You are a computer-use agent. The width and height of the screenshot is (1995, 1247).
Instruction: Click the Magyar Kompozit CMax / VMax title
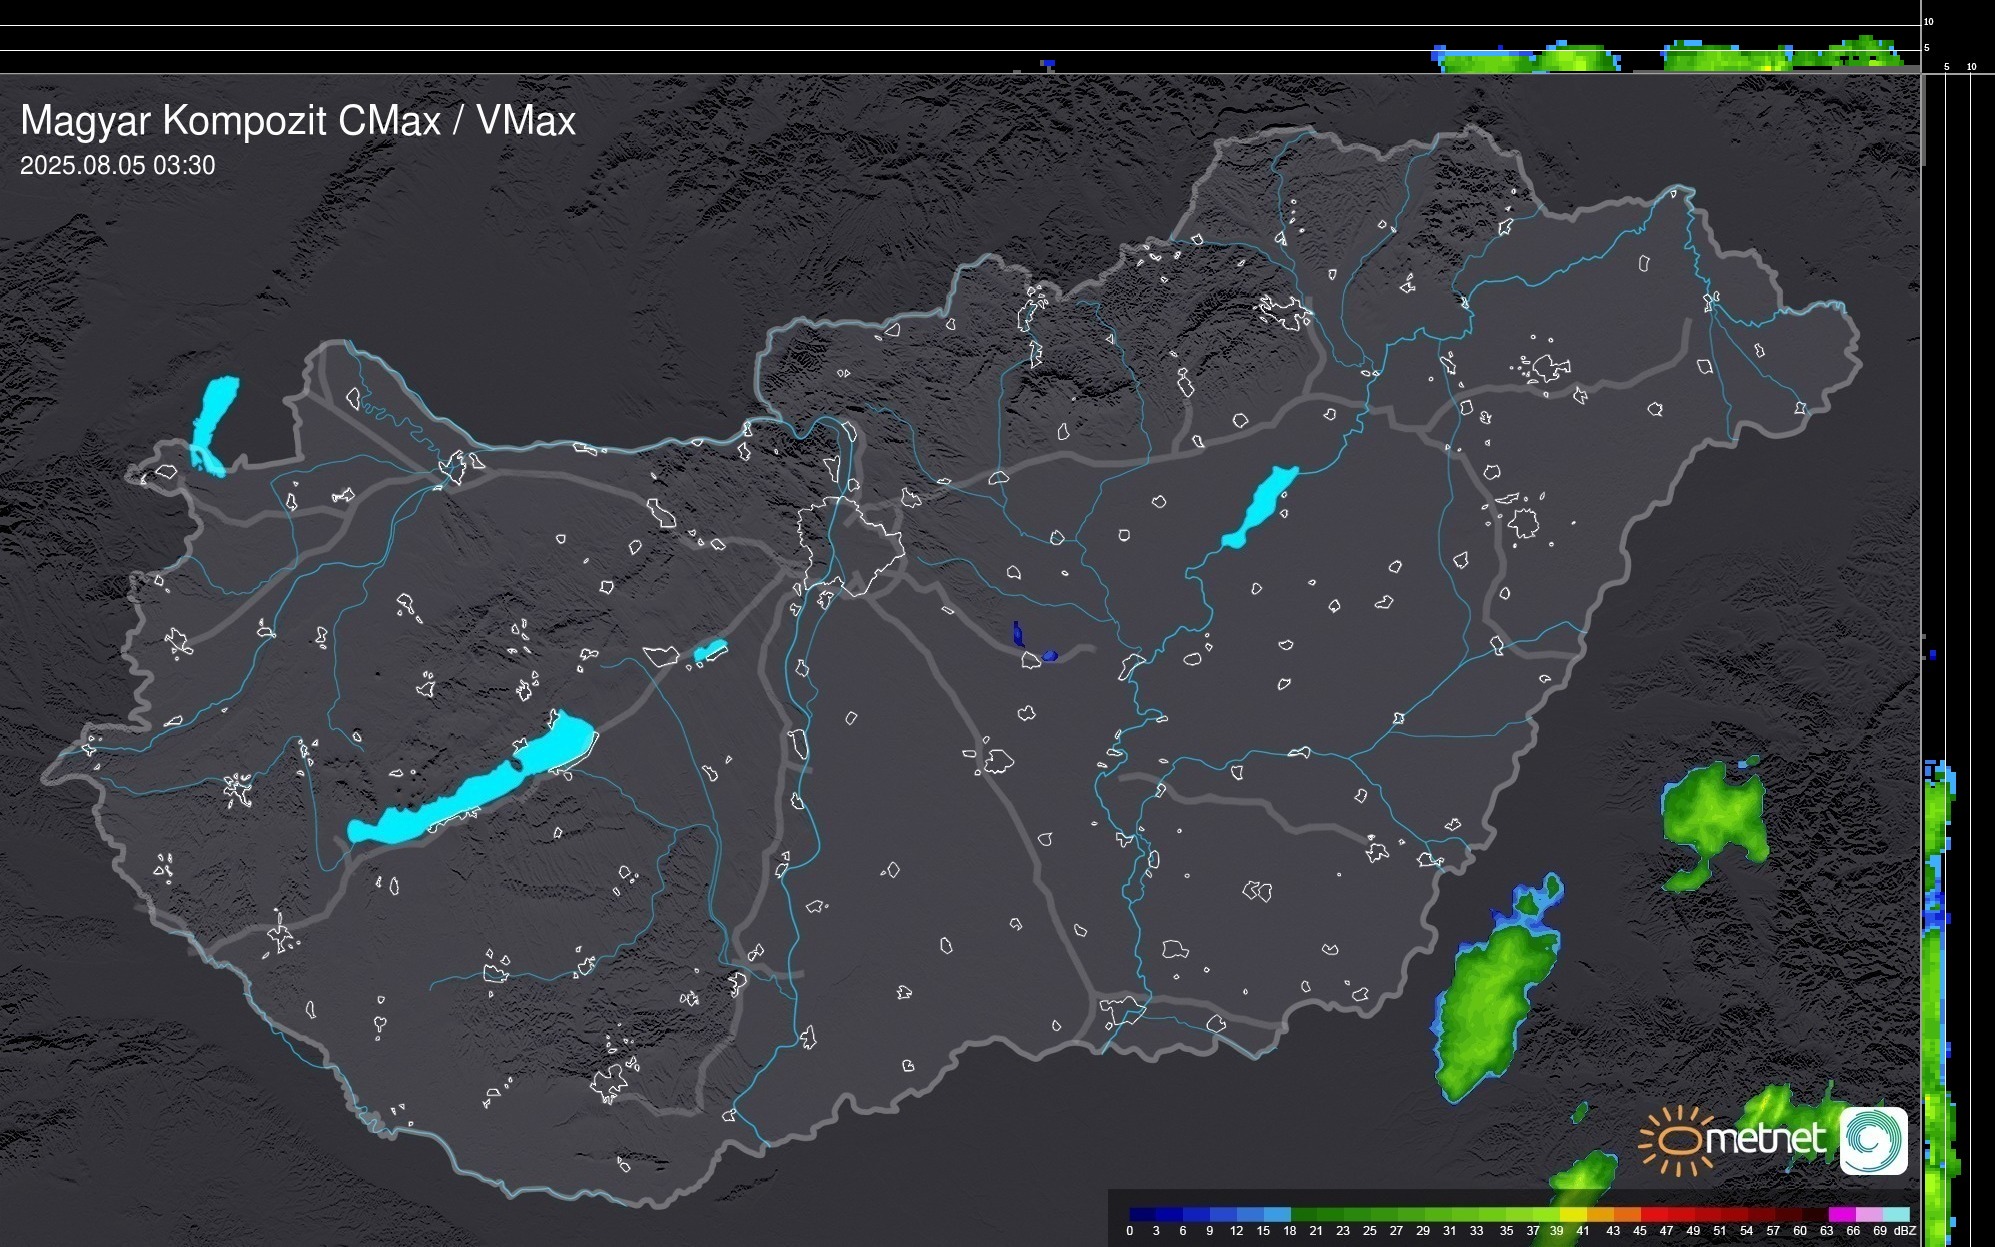(298, 121)
